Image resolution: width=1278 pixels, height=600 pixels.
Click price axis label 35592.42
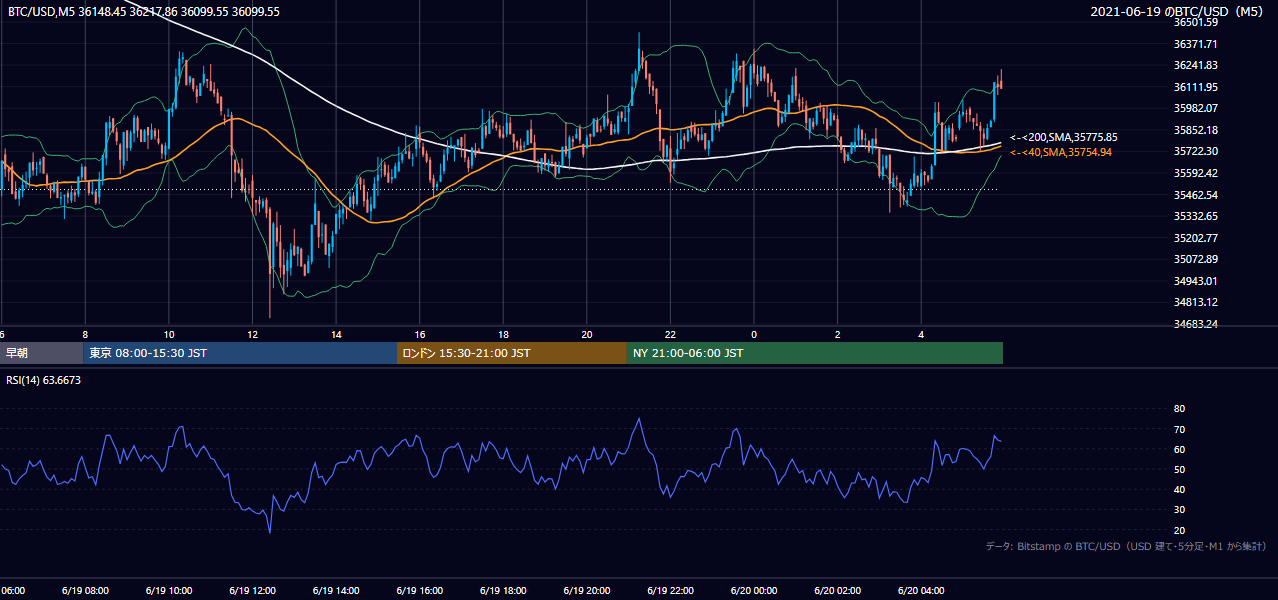[1195, 173]
